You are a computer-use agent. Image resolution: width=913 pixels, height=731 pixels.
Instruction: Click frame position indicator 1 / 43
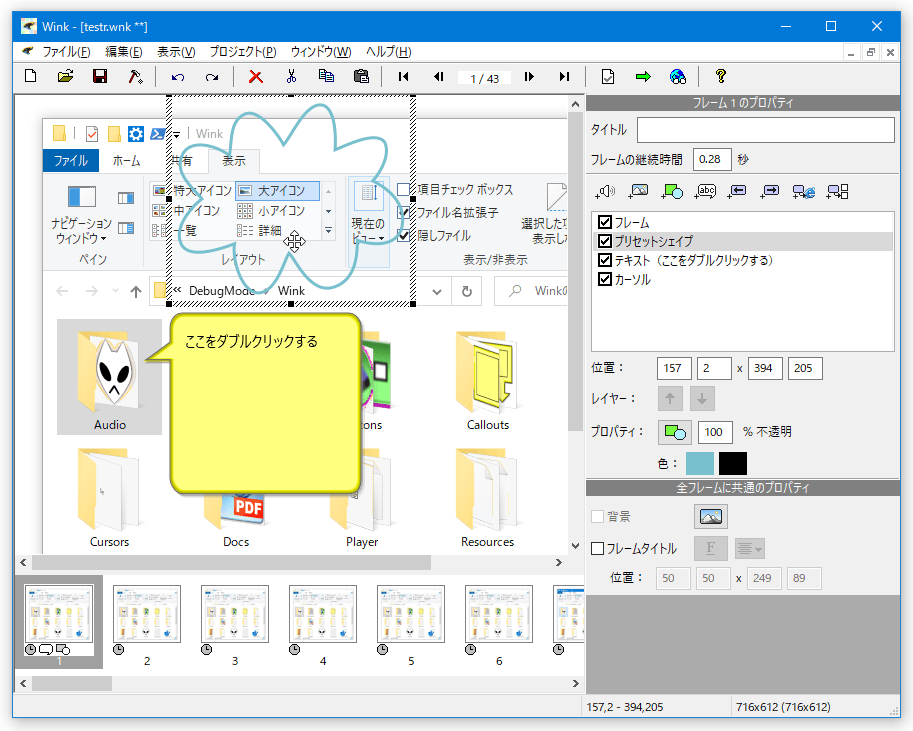pos(484,78)
